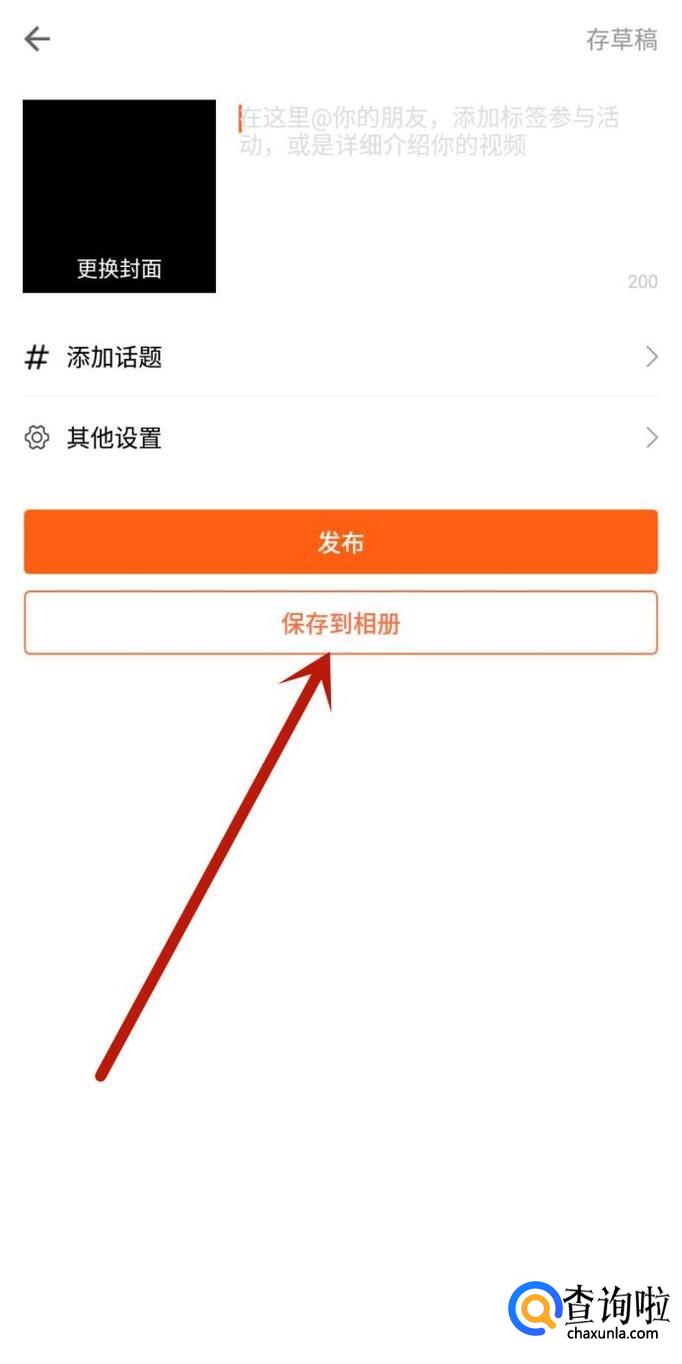
Task: Expand the 其他设置 chevron arrow
Action: coord(652,437)
